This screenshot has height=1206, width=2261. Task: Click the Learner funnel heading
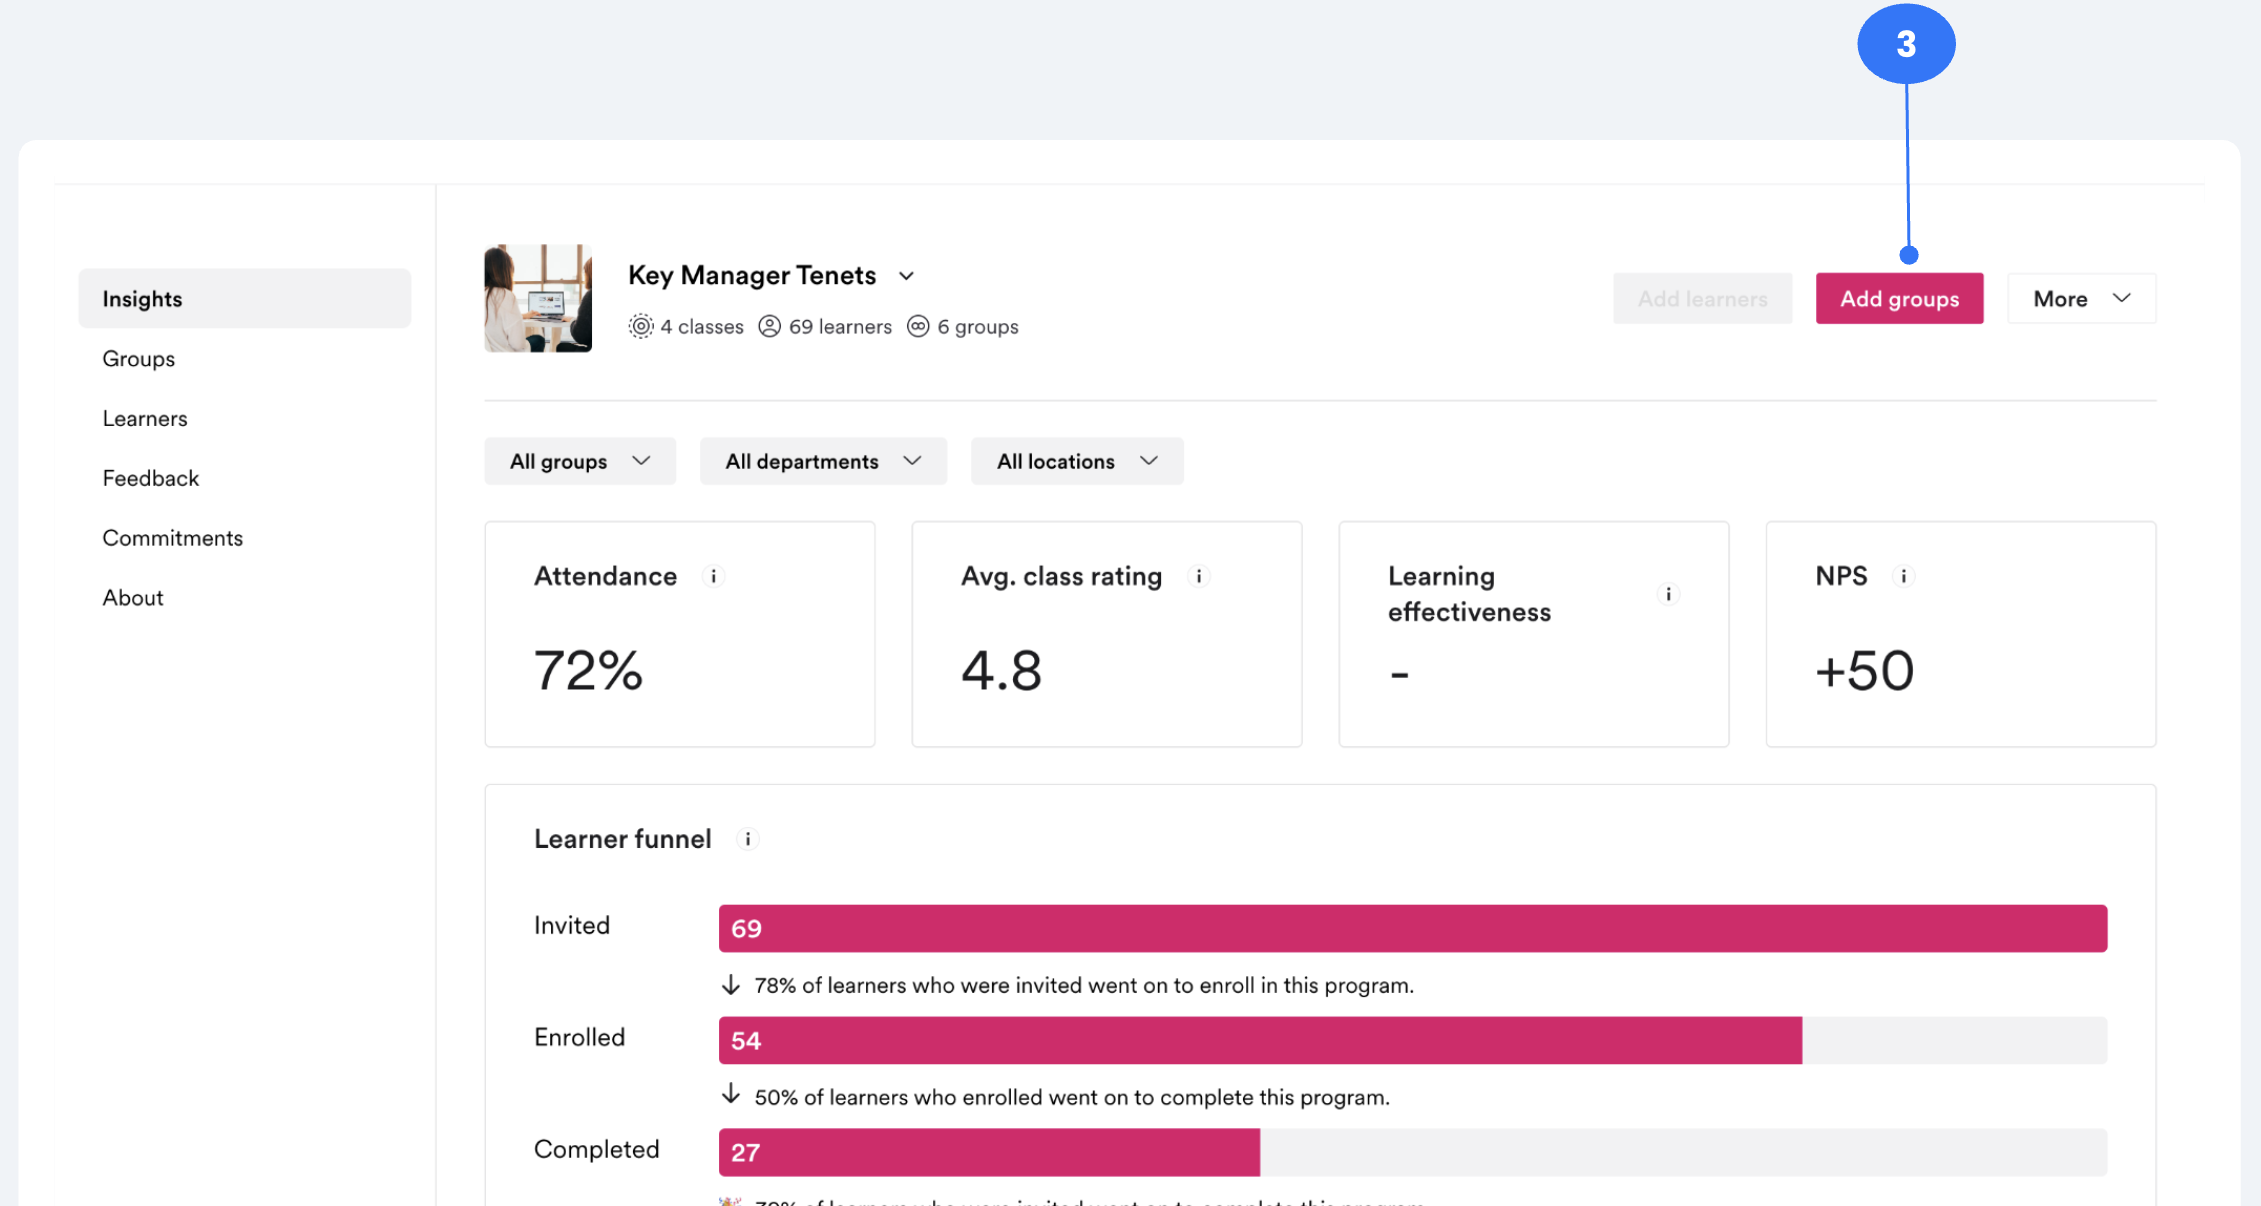pyautogui.click(x=623, y=839)
